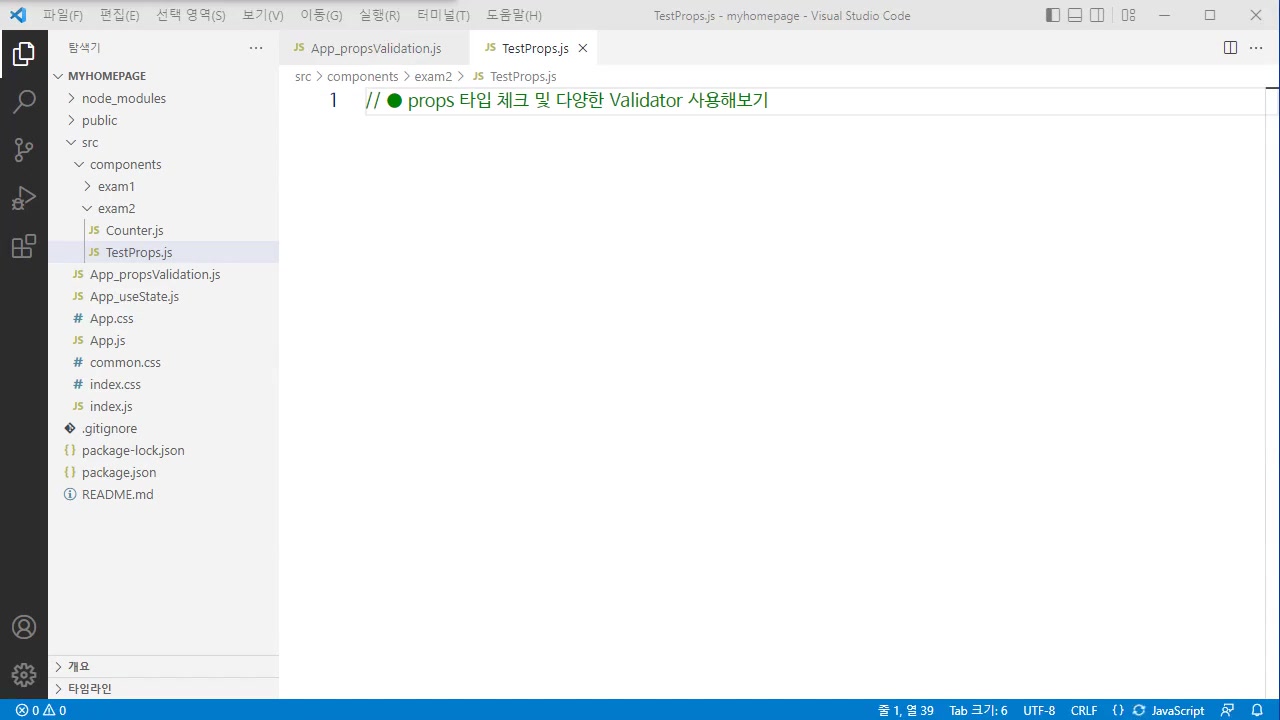1280x720 pixels.
Task: Open the Manage settings gear
Action: 24,674
